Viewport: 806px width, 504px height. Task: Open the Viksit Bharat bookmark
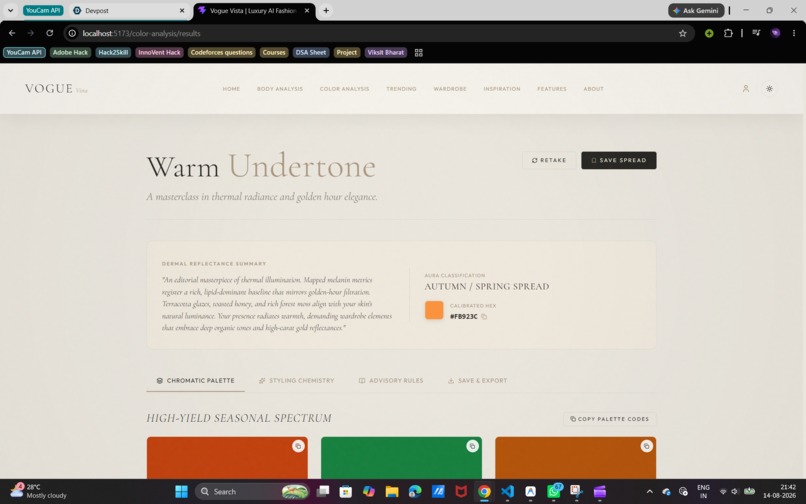pyautogui.click(x=386, y=52)
